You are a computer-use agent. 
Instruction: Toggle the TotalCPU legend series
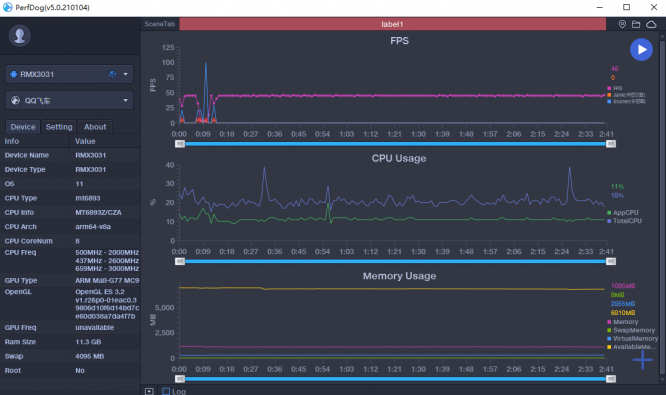coord(624,221)
